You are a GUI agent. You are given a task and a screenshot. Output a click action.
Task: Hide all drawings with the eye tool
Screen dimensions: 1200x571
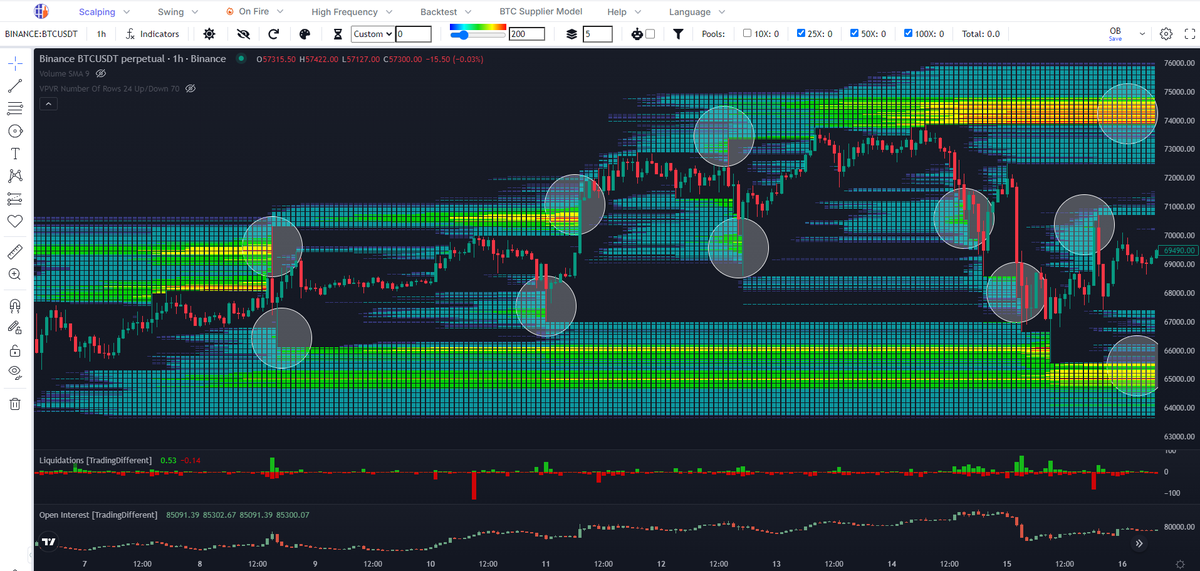pos(15,372)
